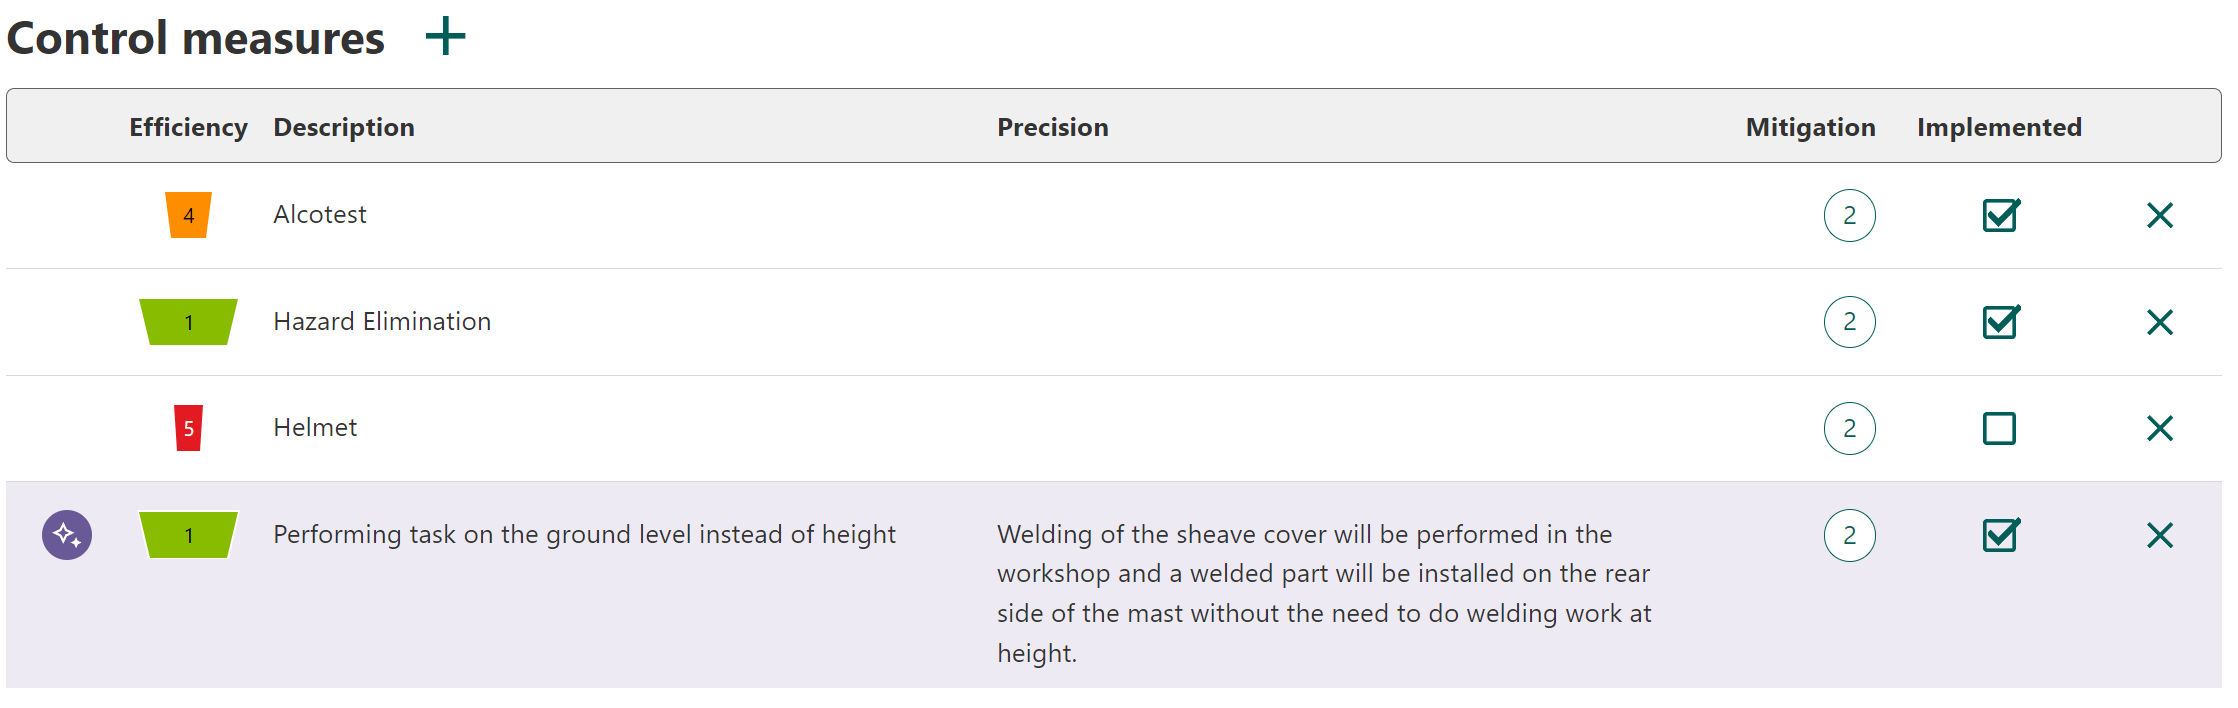Select the Alcotest description text
The width and height of the screenshot is (2238, 708).
pyautogui.click(x=320, y=214)
